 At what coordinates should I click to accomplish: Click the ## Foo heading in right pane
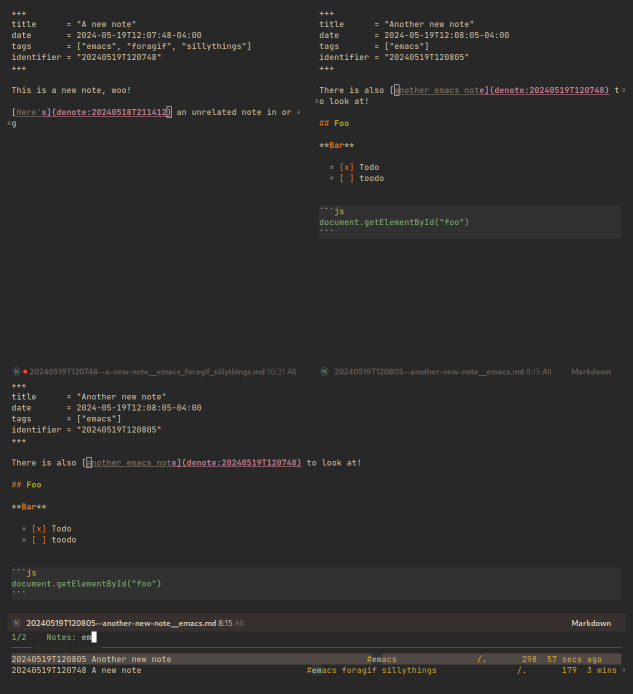click(334, 123)
